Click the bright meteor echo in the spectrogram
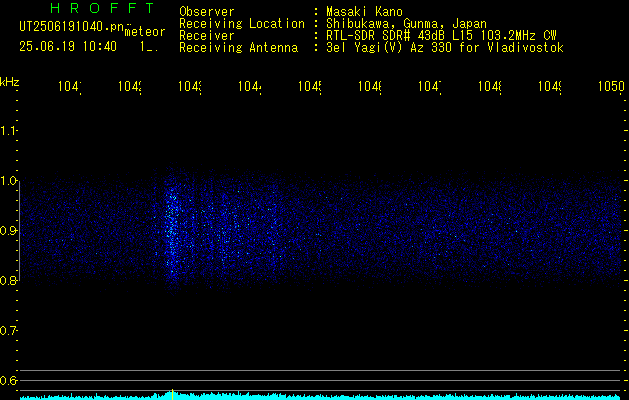This screenshot has width=629, height=400. coord(172,231)
